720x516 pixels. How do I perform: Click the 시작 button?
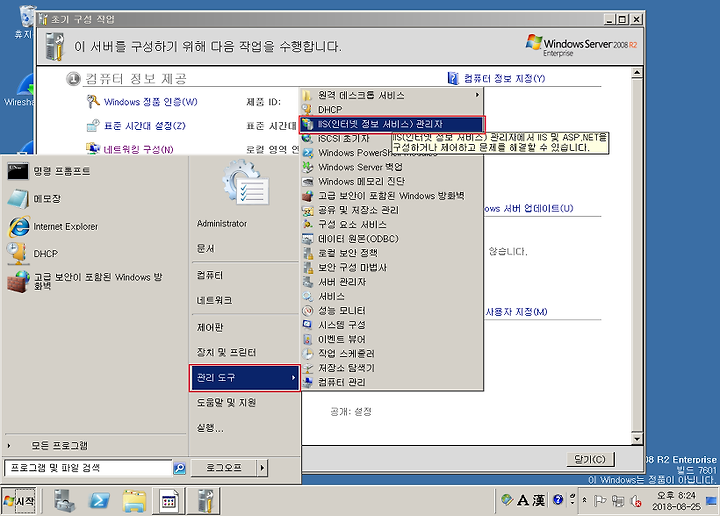[19, 501]
